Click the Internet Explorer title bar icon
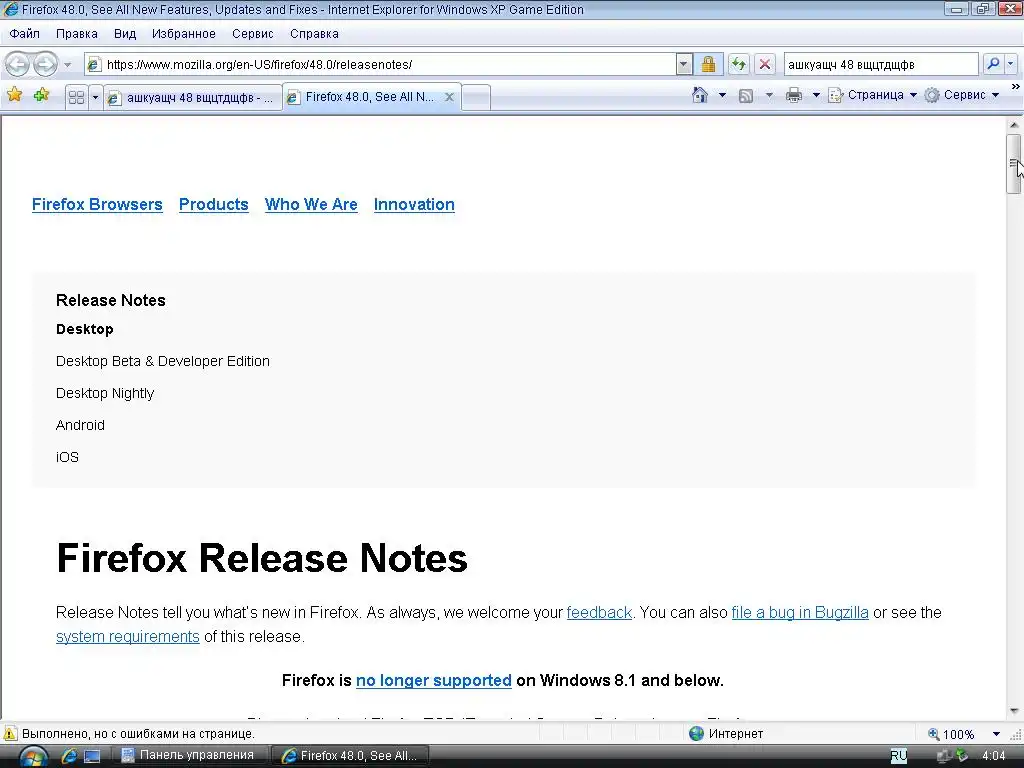Viewport: 1024px width, 768px height. point(10,9)
